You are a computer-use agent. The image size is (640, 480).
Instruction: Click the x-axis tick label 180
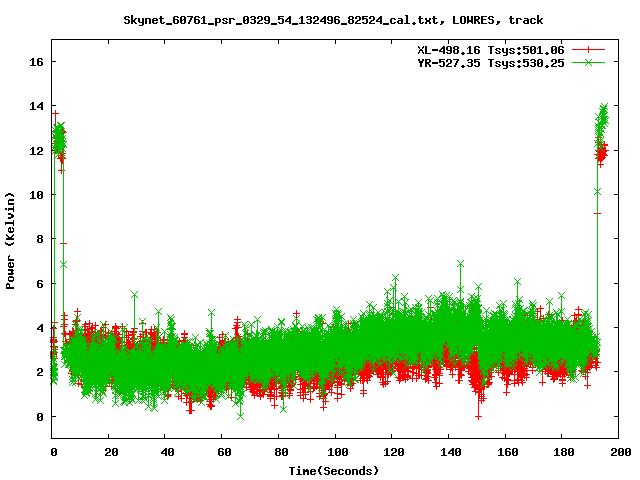tap(564, 452)
